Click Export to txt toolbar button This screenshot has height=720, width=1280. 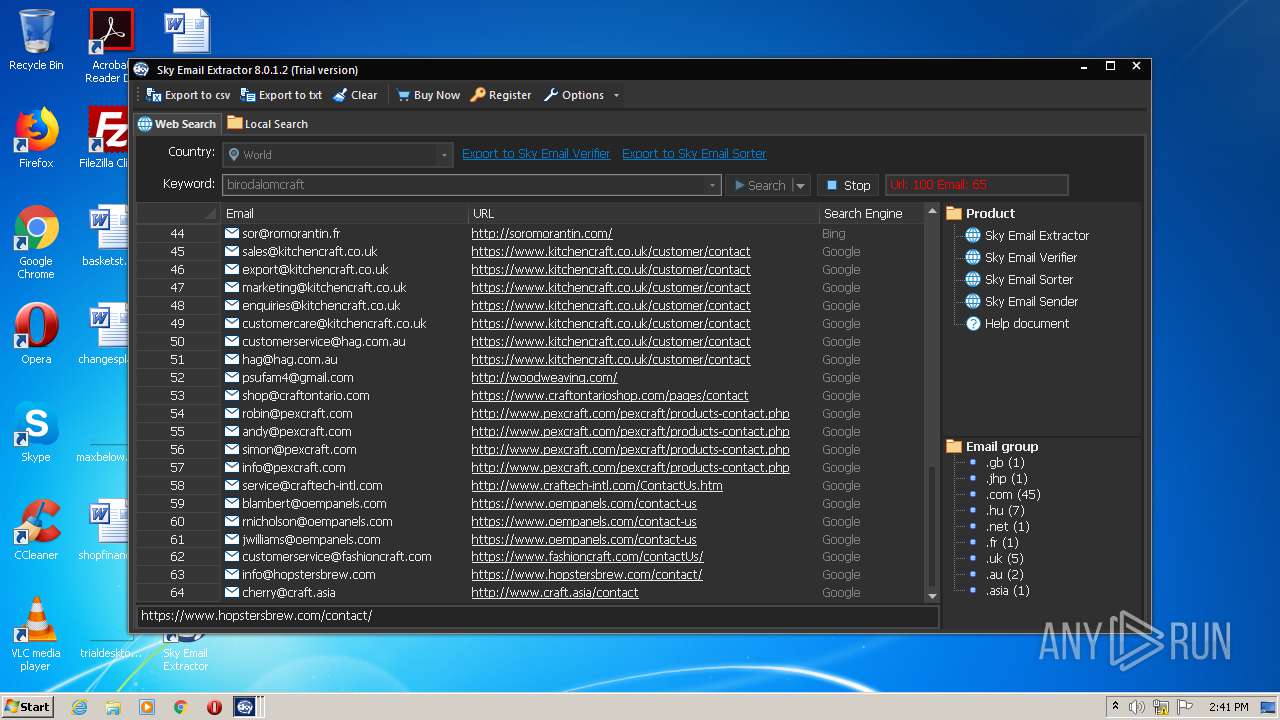click(281, 95)
